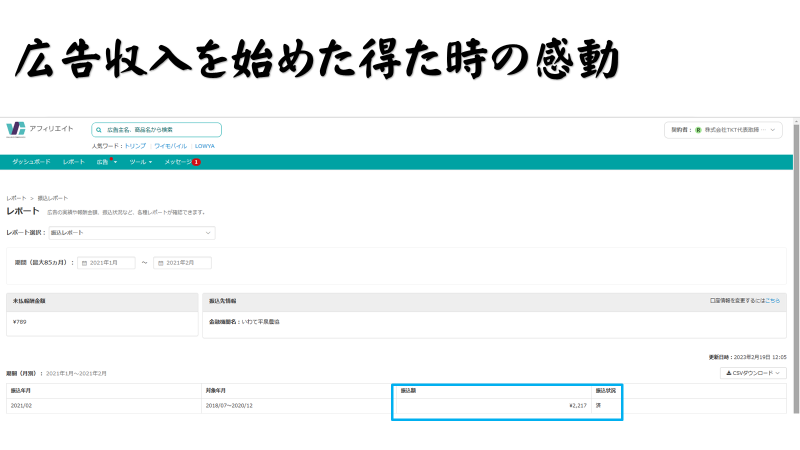Click the start date calendar icon

coord(84,263)
